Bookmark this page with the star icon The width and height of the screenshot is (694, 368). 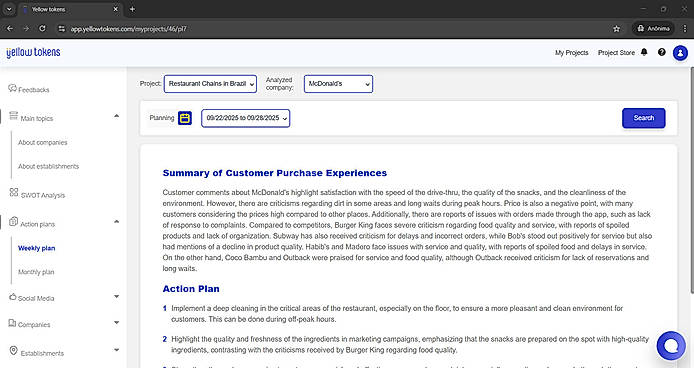[617, 29]
